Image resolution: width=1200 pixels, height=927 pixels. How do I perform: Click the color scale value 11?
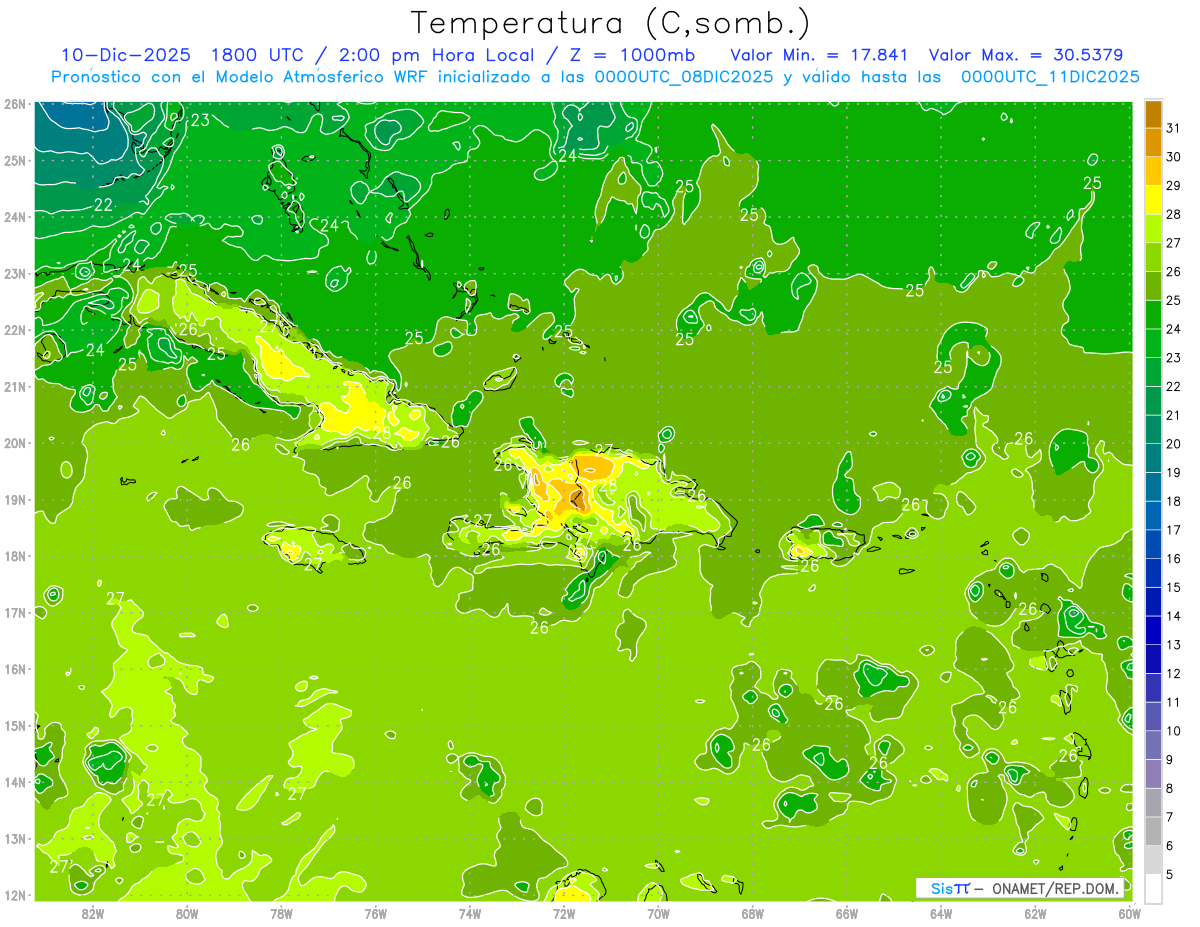click(1174, 702)
